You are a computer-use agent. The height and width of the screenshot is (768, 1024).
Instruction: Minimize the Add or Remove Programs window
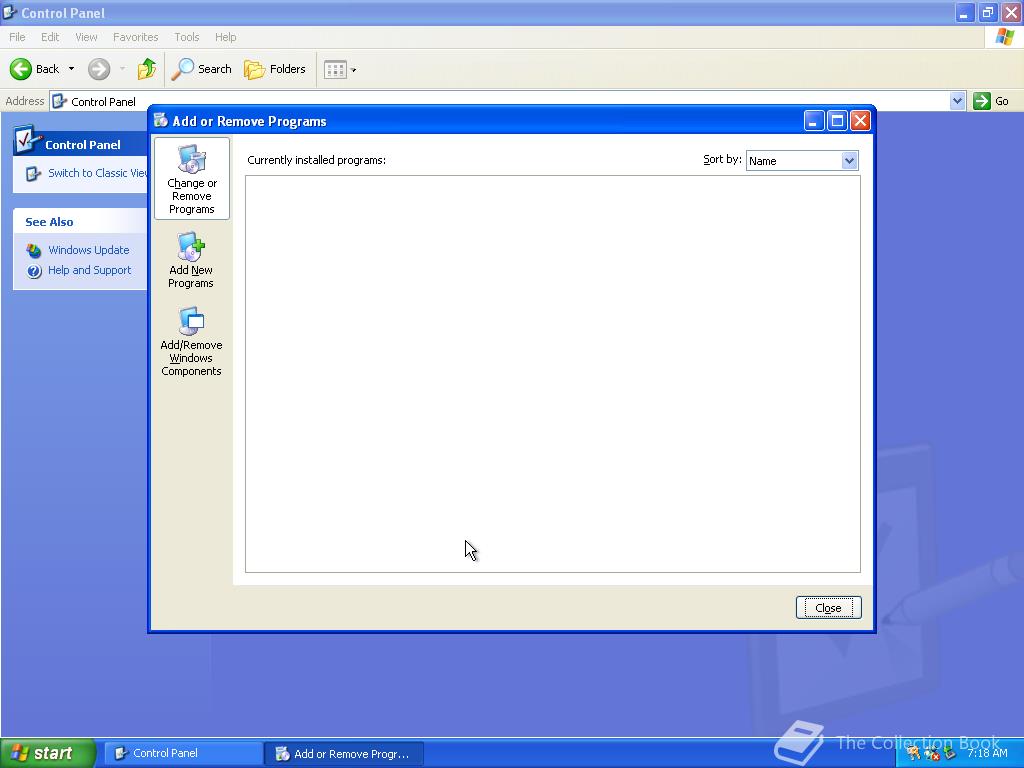pyautogui.click(x=814, y=121)
